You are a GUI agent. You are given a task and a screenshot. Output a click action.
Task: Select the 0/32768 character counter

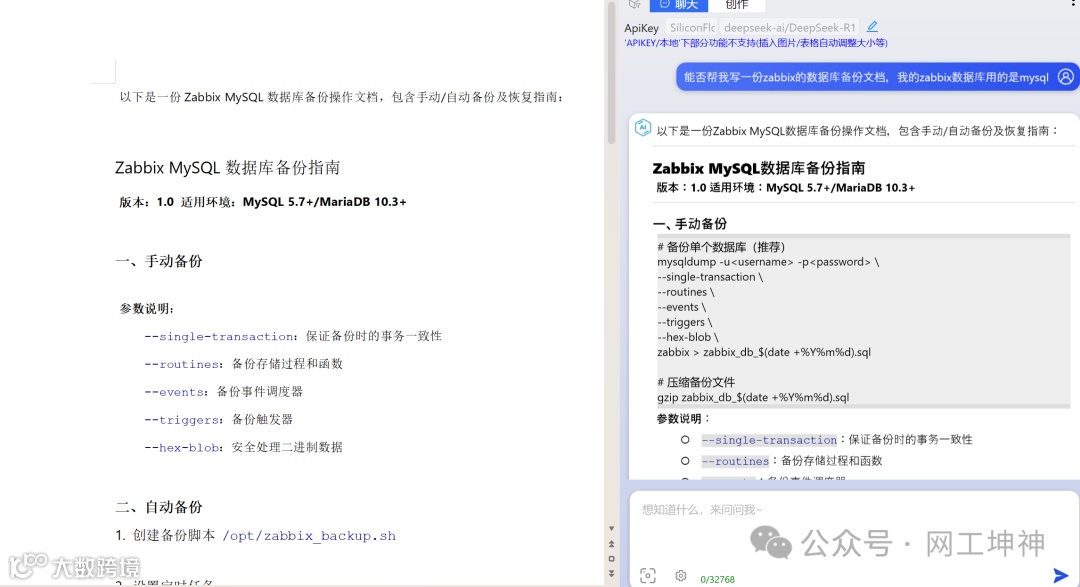(717, 579)
